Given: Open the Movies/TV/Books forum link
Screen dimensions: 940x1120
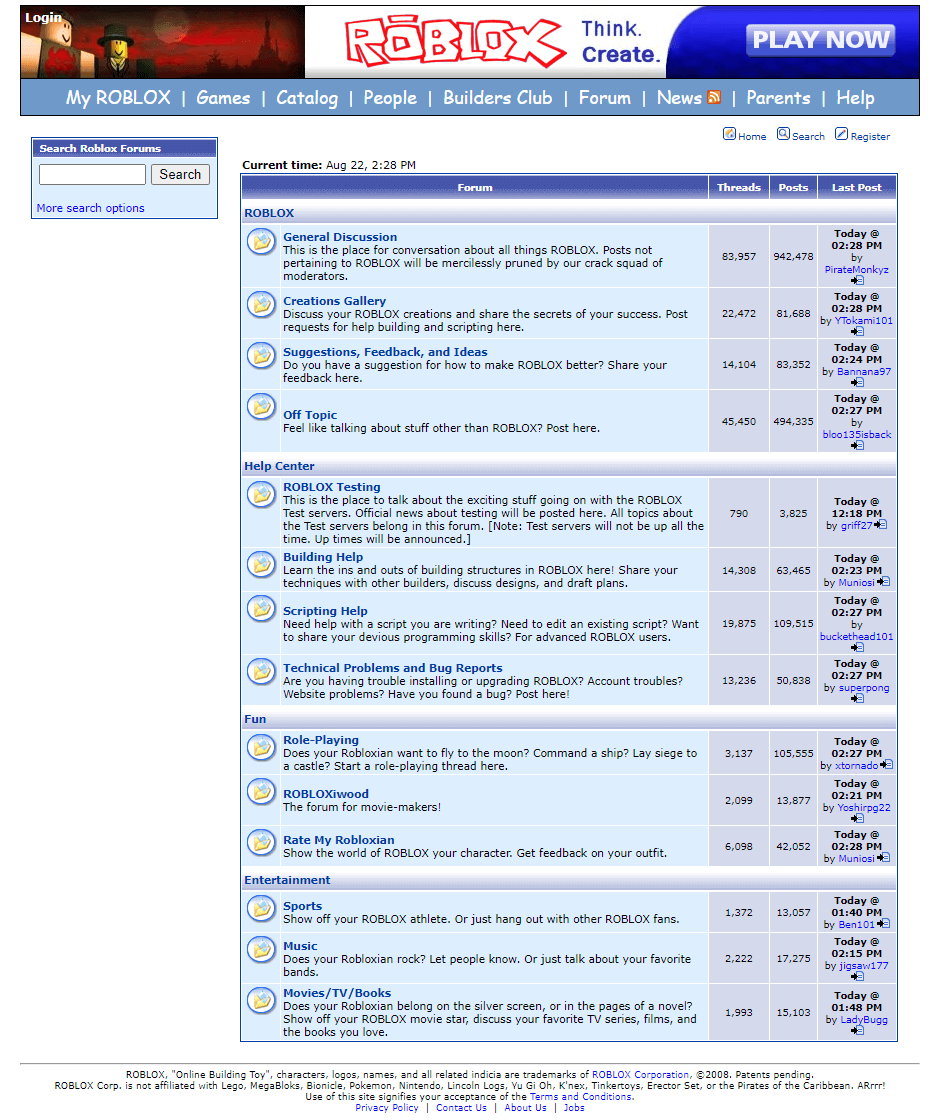Looking at the screenshot, I should click(337, 993).
